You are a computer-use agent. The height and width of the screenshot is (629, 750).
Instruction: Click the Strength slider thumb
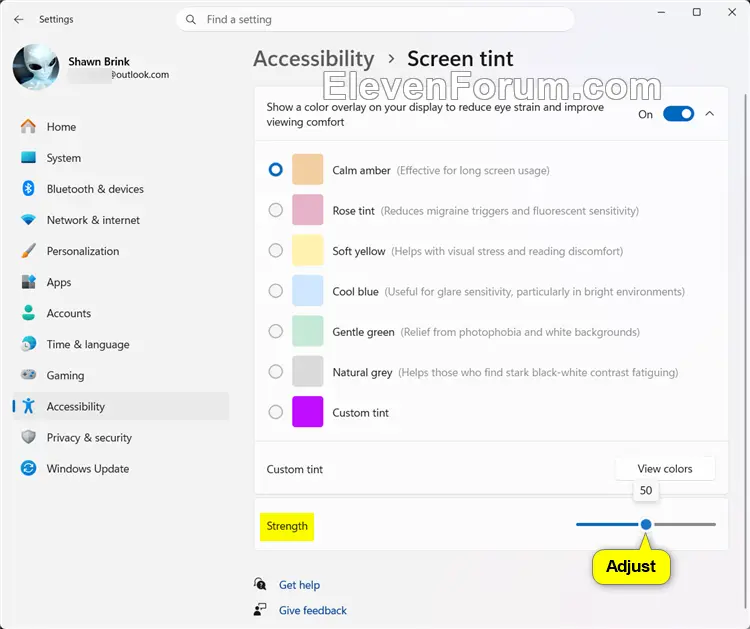click(x=646, y=524)
